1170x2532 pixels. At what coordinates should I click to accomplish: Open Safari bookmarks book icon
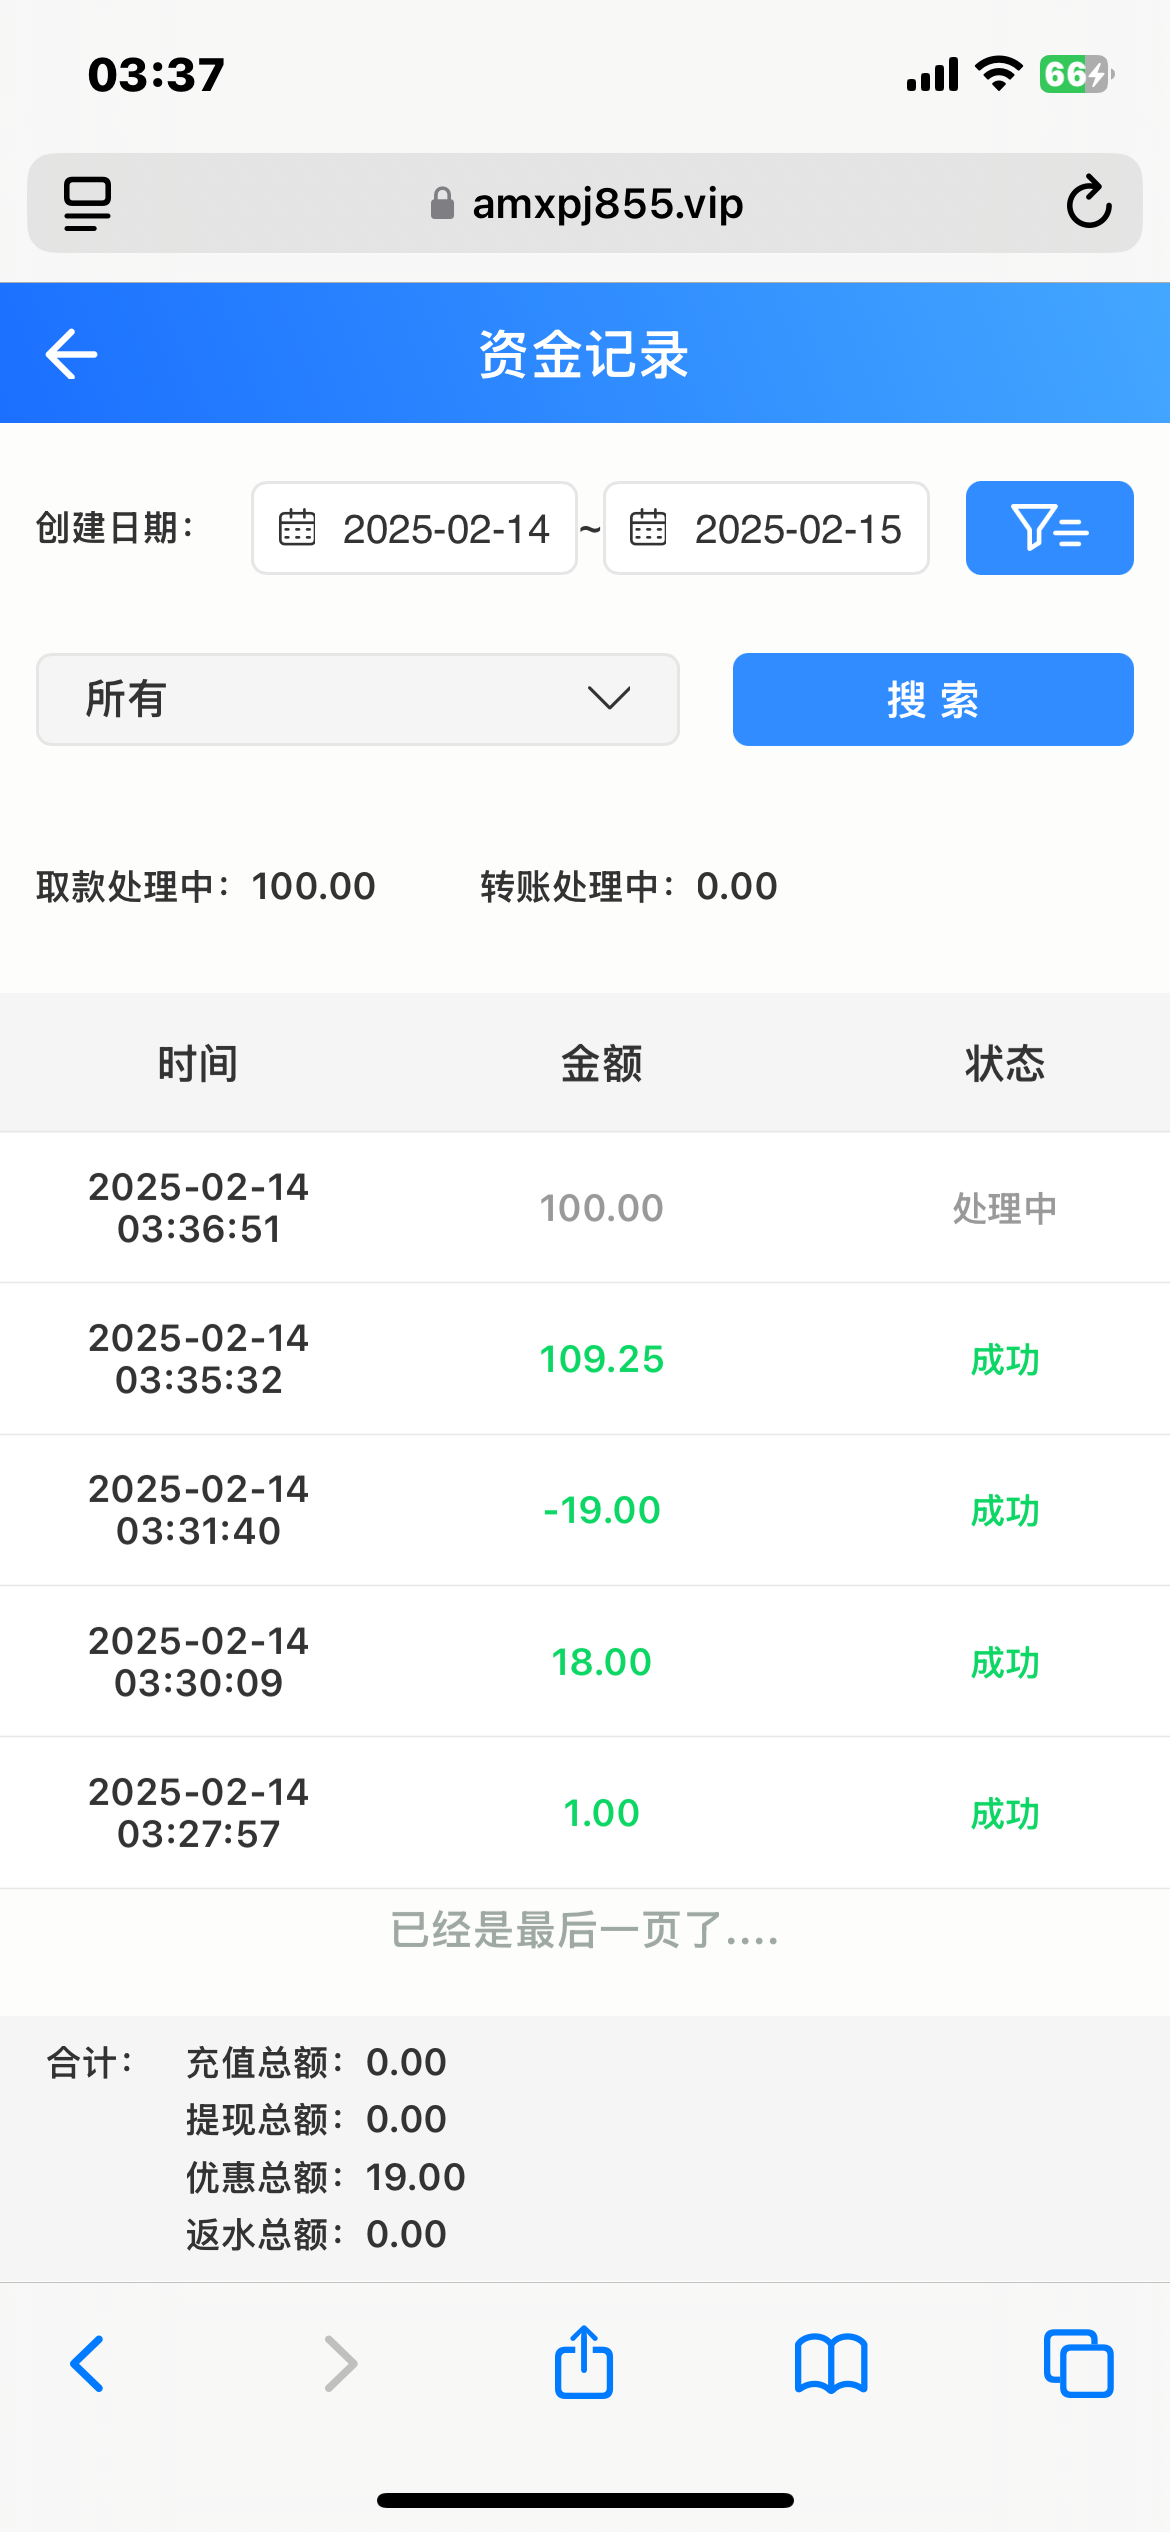(831, 2363)
